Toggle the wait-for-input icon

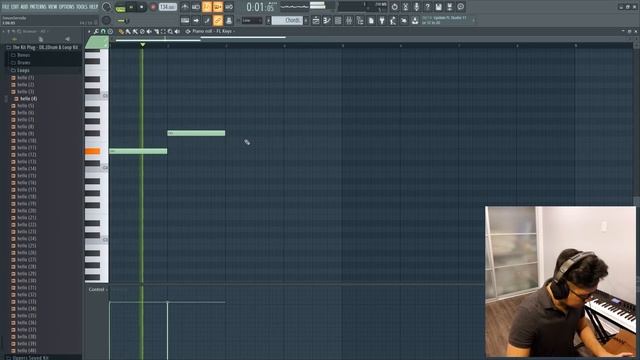point(196,7)
